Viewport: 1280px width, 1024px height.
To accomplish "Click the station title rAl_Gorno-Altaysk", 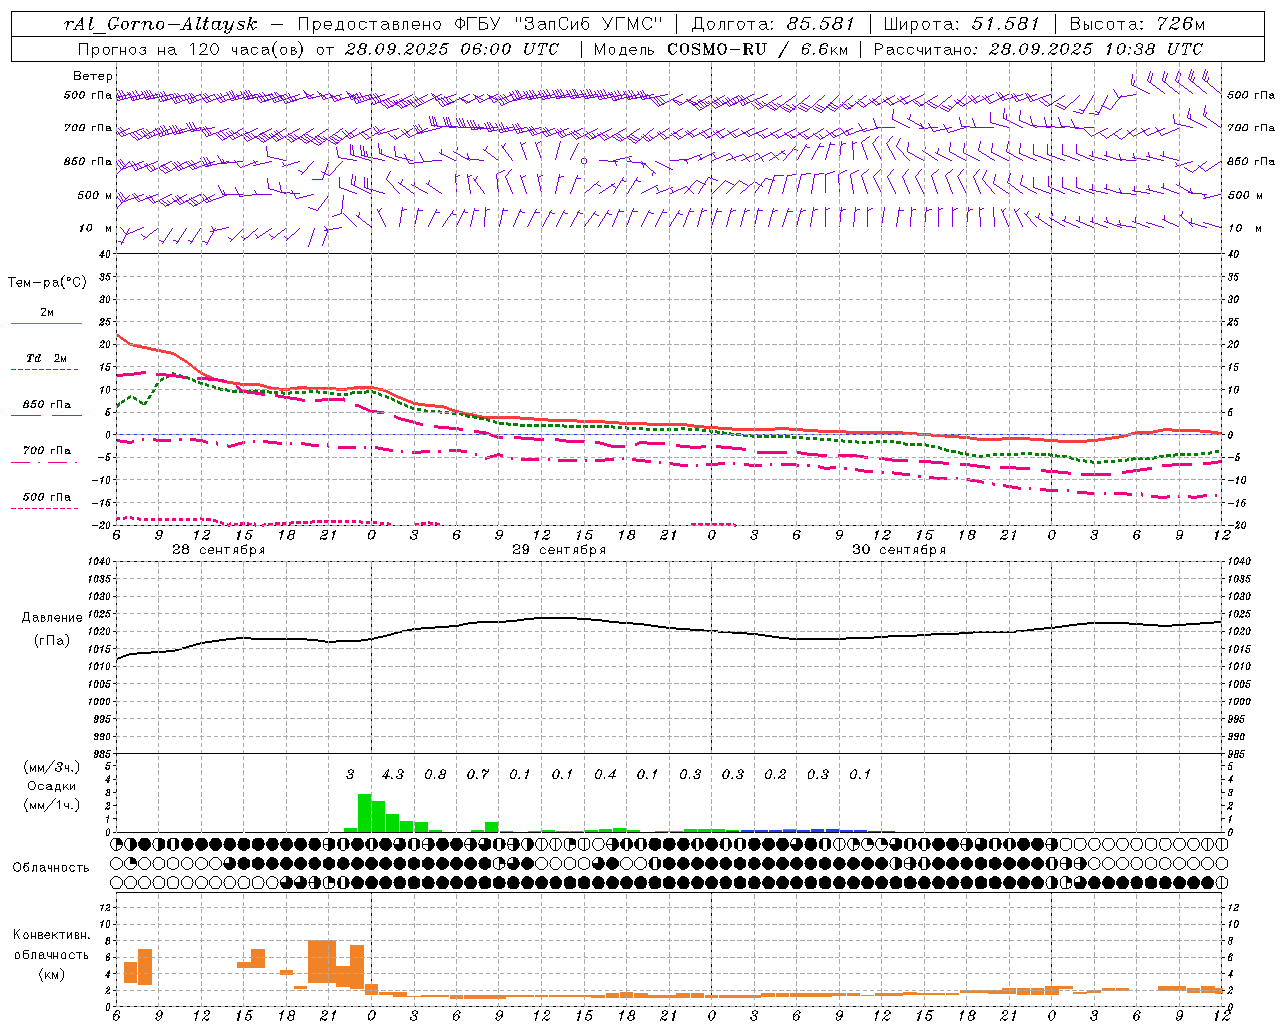I will (161, 24).
